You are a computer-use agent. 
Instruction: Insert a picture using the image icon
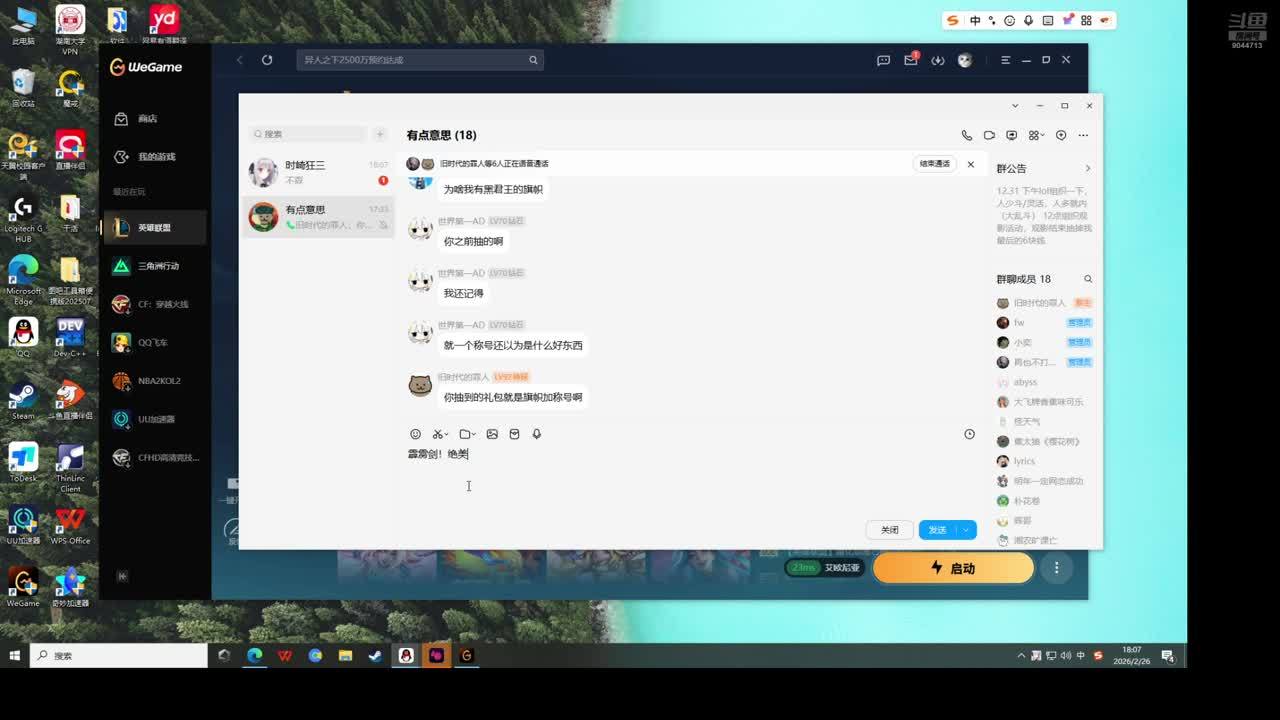[x=492, y=434]
